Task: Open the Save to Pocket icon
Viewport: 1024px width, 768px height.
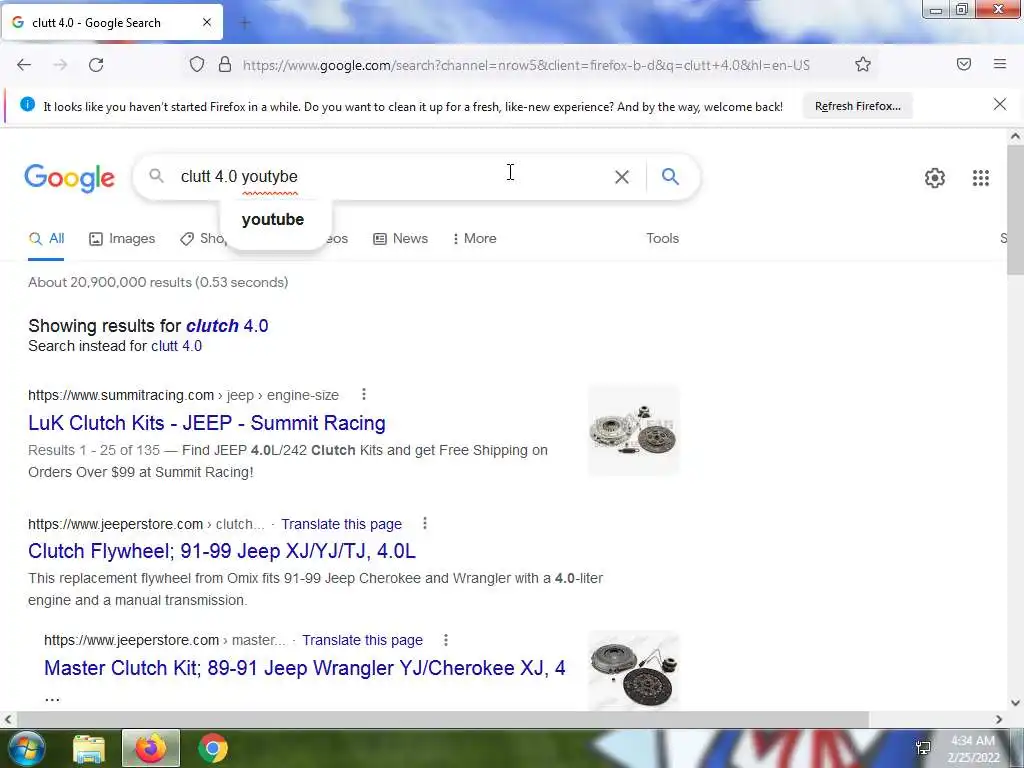Action: pos(964,64)
